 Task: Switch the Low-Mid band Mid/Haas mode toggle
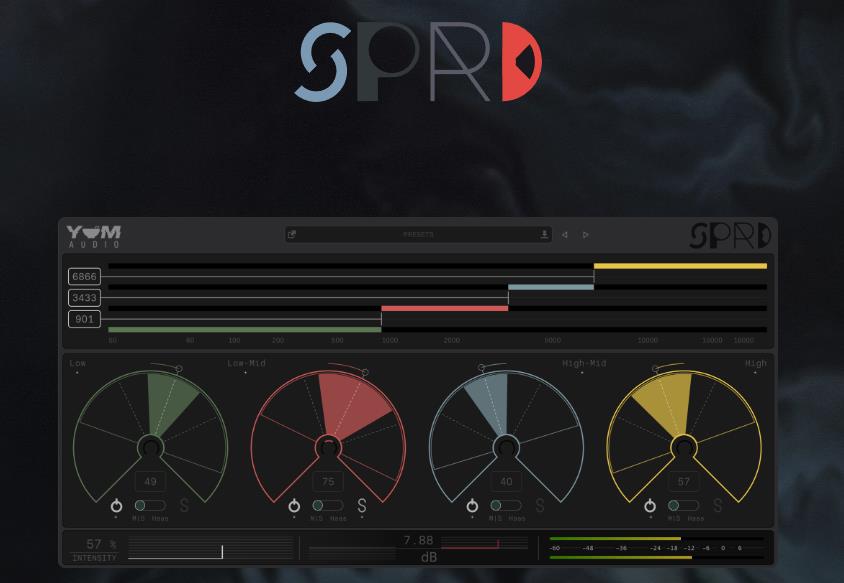click(327, 505)
